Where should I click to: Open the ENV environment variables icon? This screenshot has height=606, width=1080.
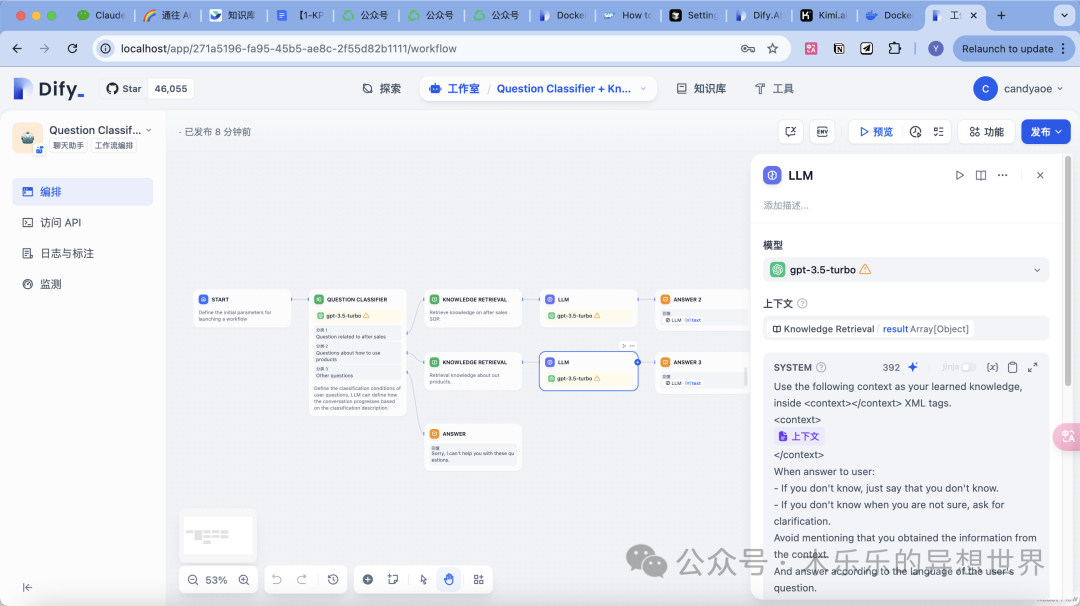(822, 132)
